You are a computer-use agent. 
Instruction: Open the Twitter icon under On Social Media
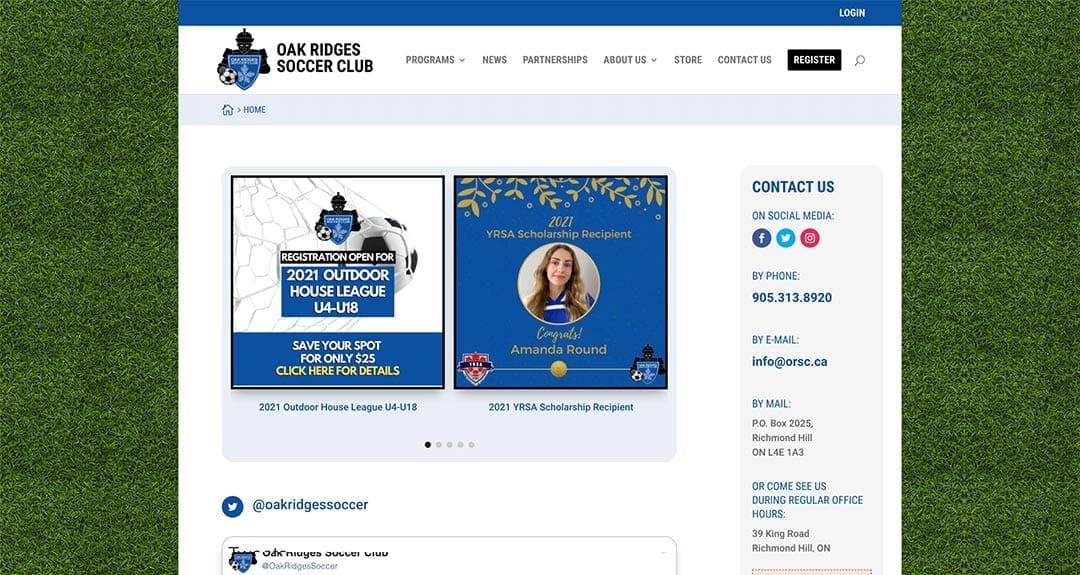click(x=786, y=238)
